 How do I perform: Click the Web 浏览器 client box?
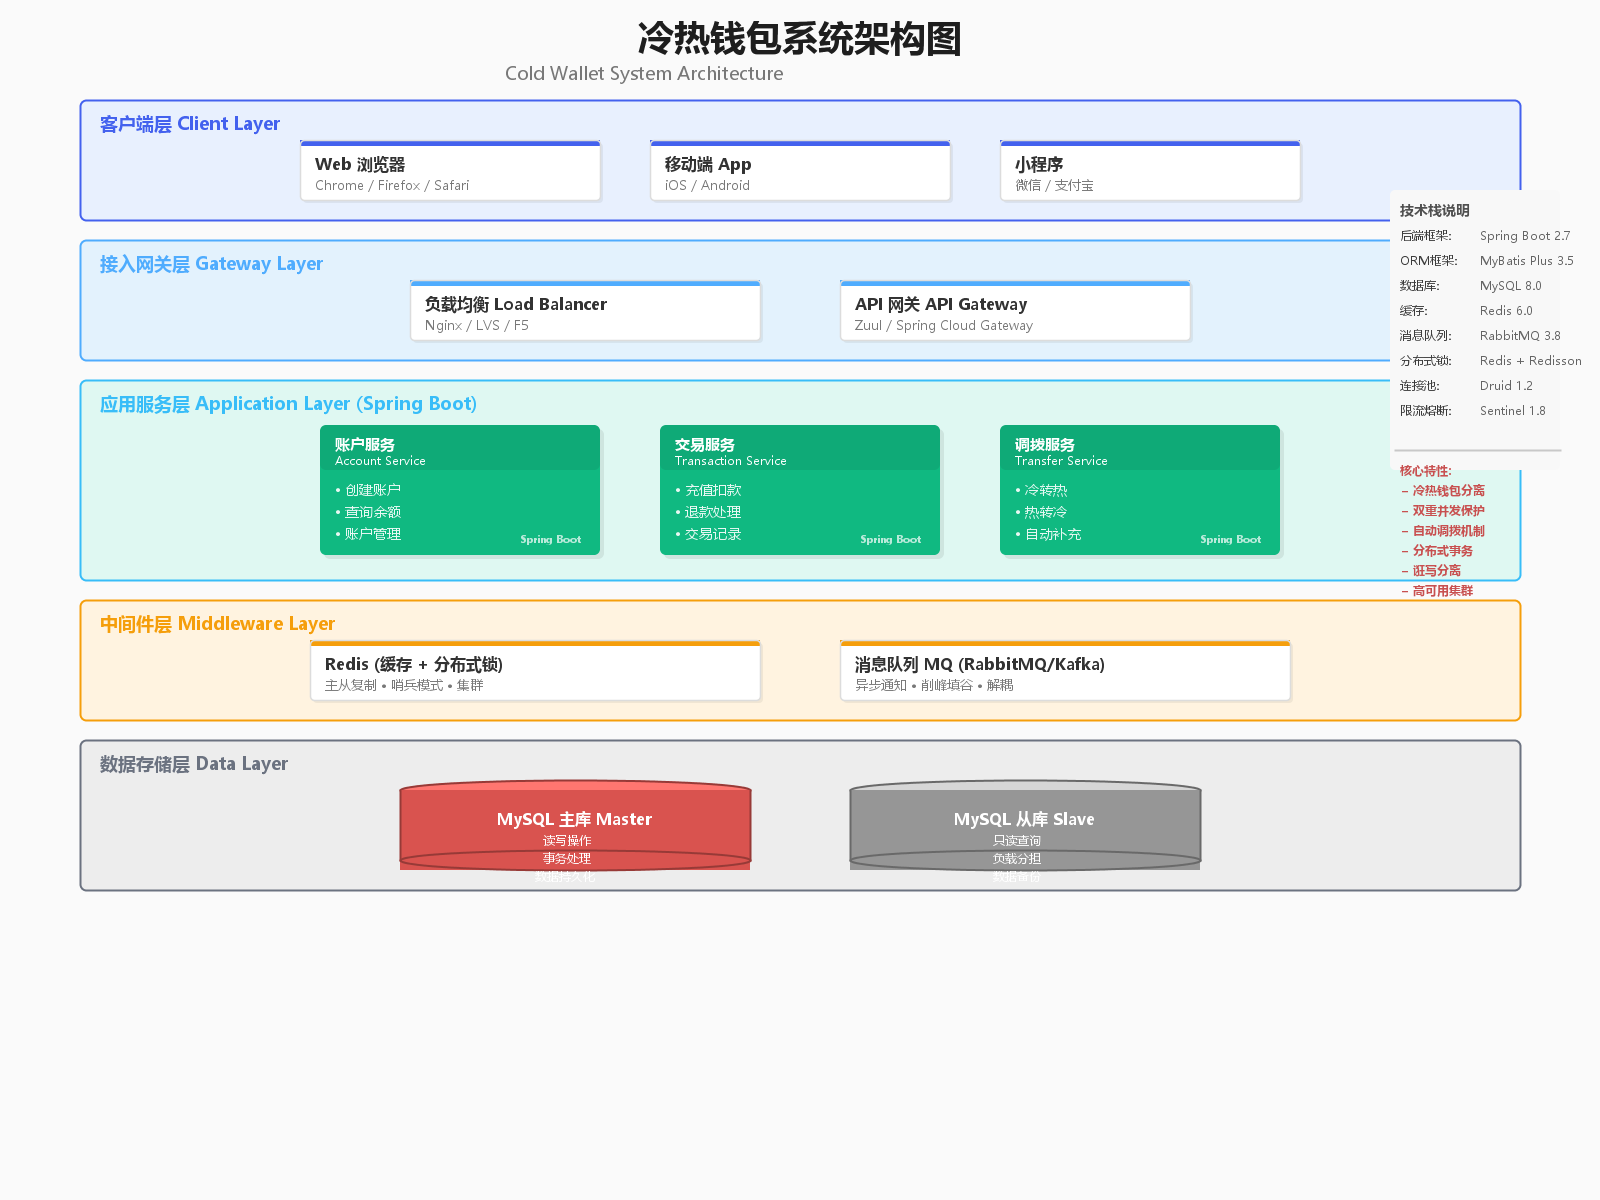pyautogui.click(x=450, y=171)
